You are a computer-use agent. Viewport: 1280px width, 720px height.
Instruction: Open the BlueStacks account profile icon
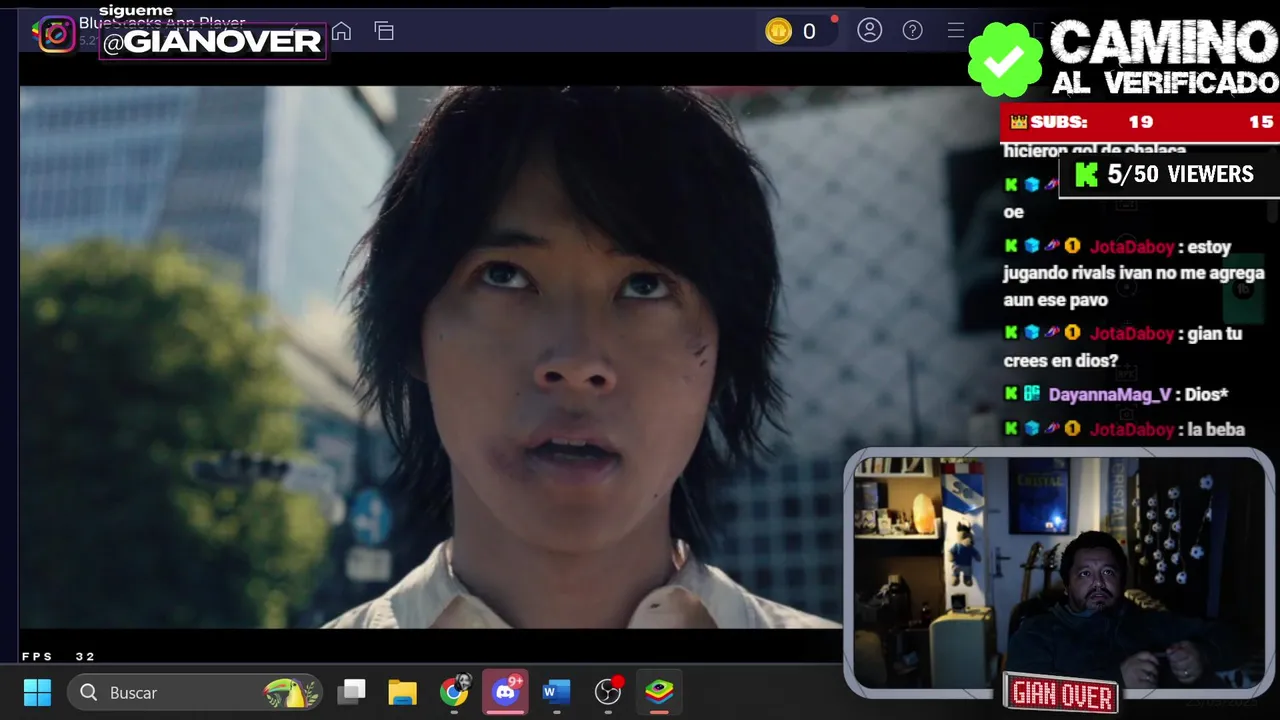pyautogui.click(x=870, y=30)
